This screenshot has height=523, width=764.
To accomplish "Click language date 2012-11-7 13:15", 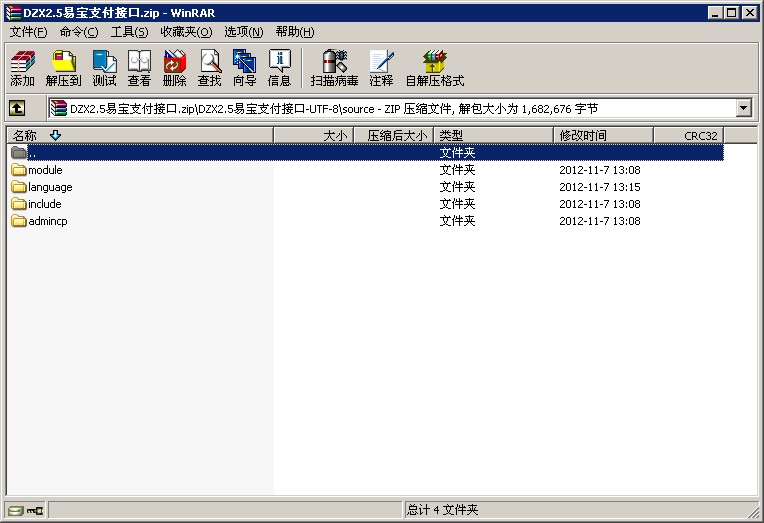I will (x=600, y=187).
